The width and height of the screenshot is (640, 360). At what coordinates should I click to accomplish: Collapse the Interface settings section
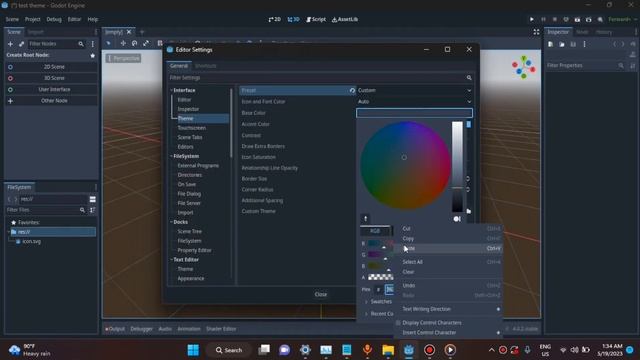171,90
